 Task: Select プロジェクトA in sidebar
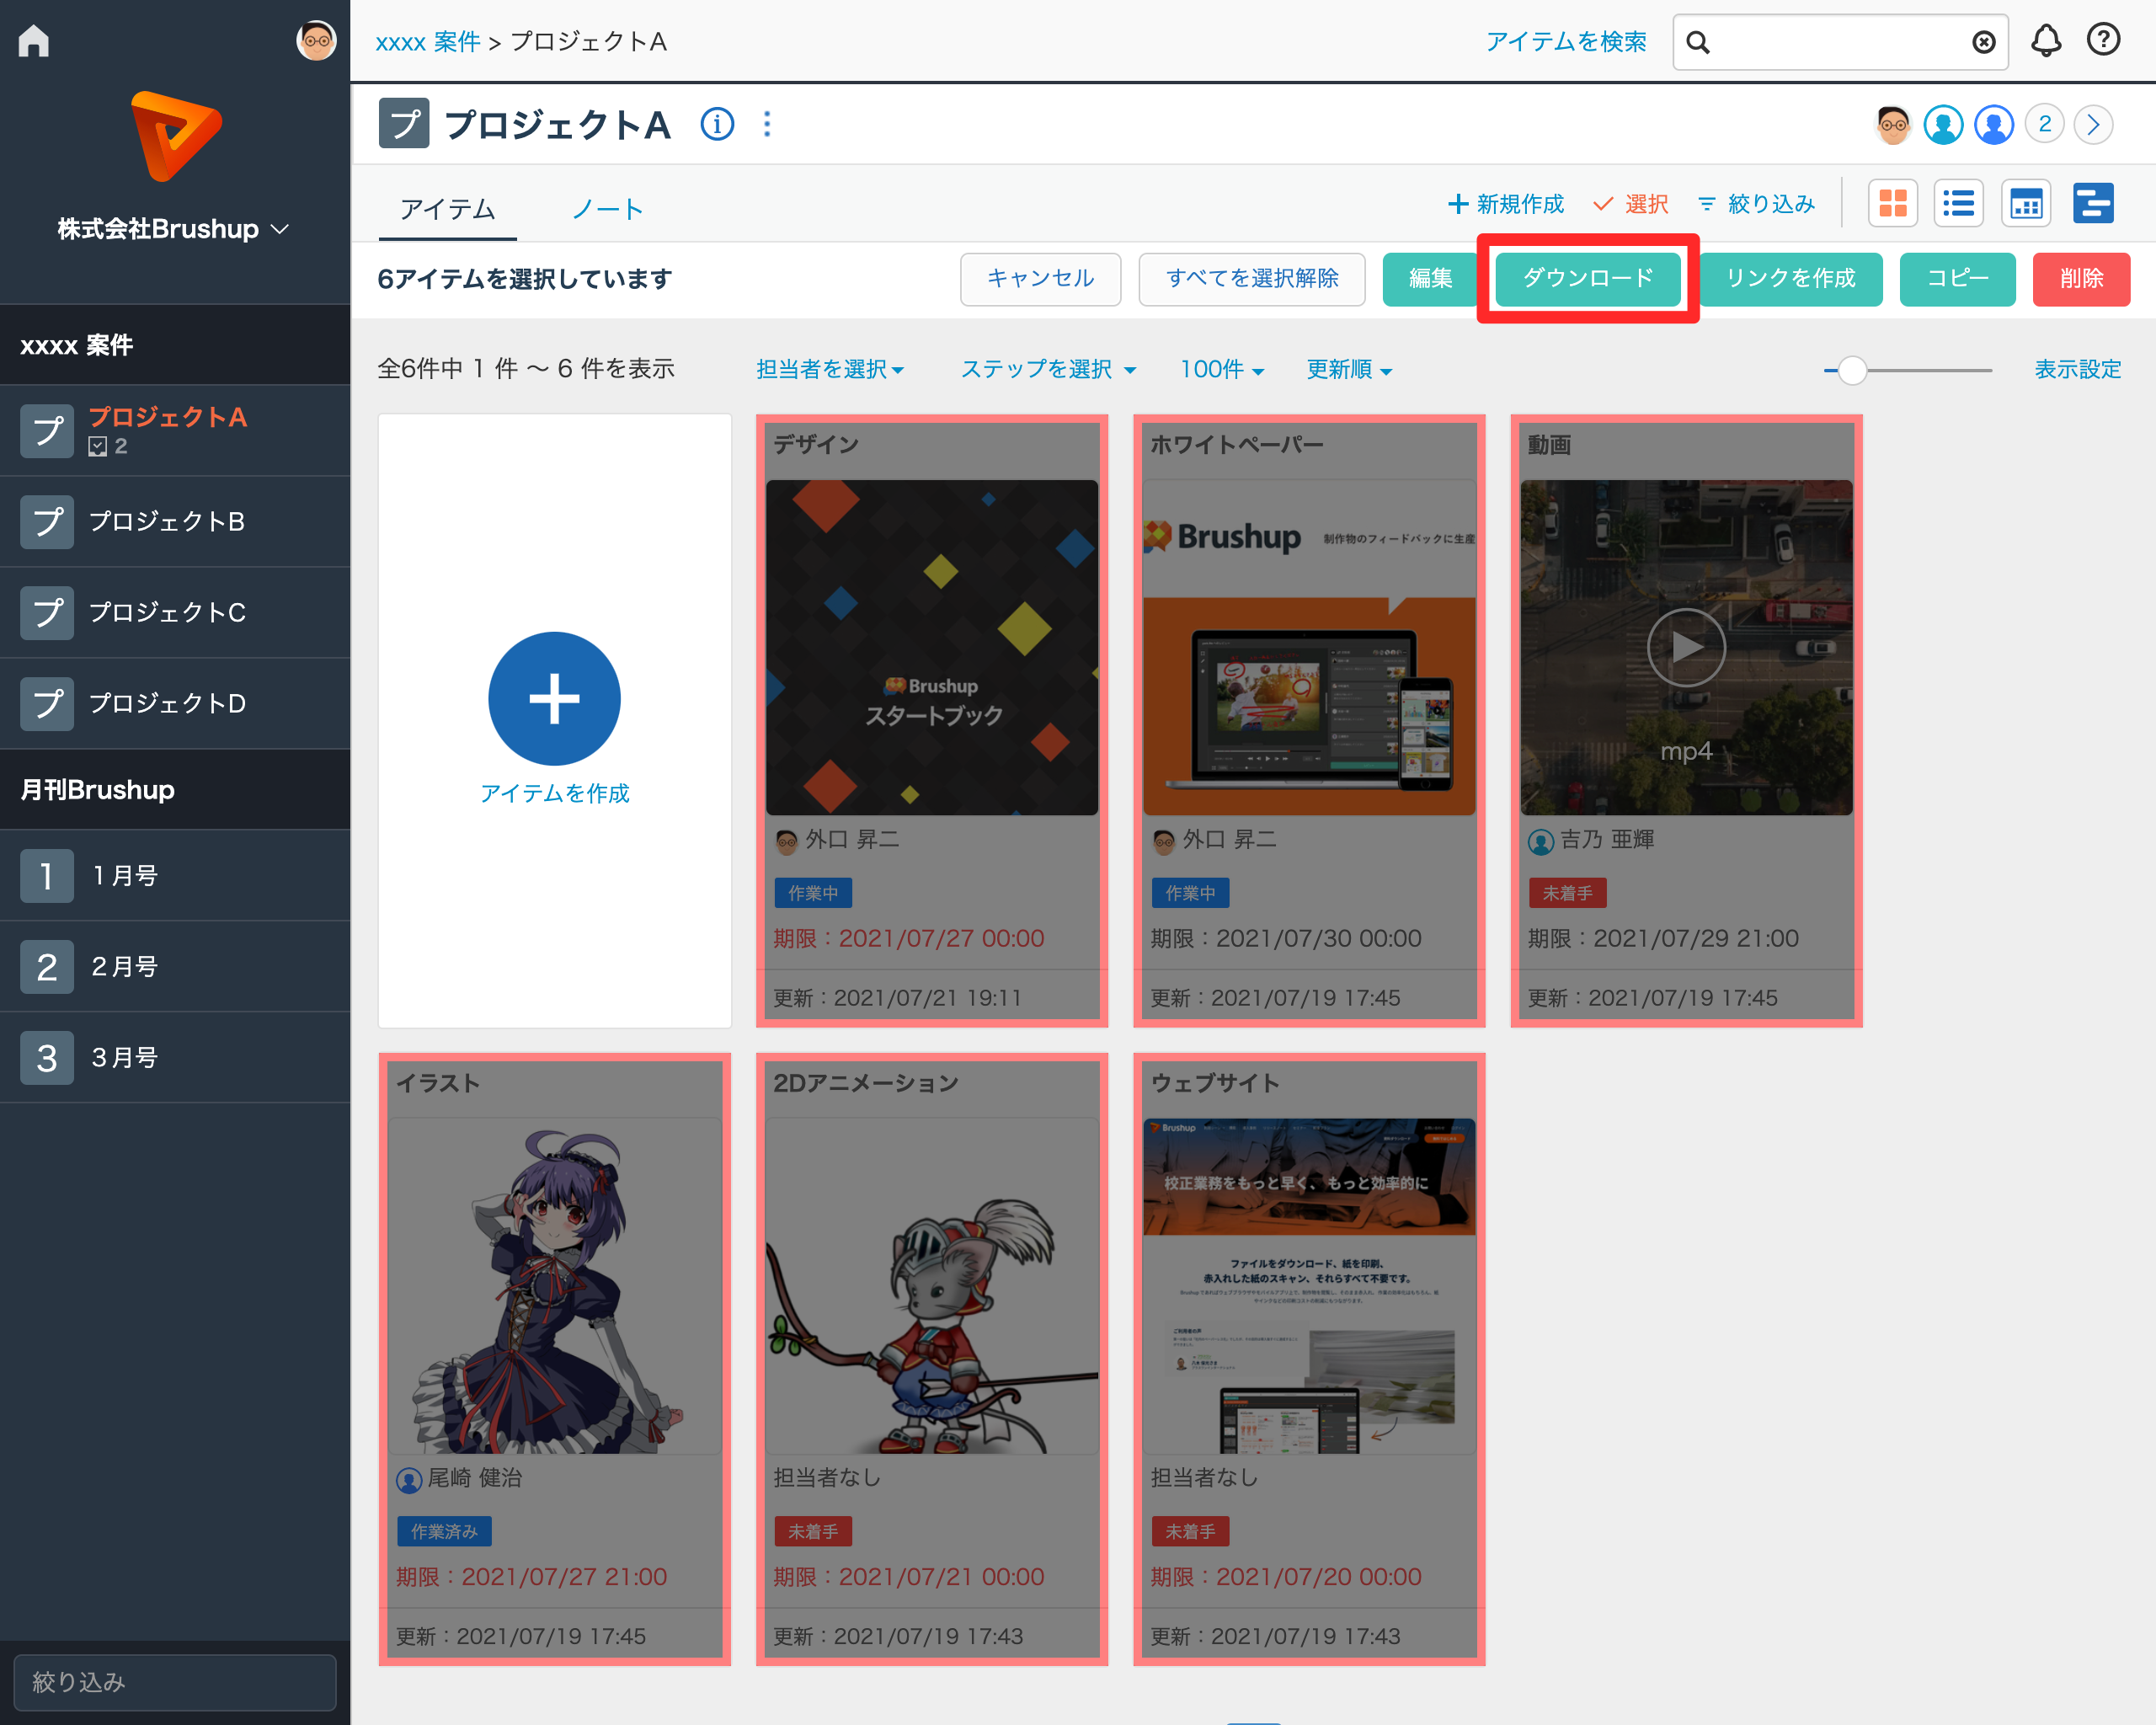tap(175, 430)
